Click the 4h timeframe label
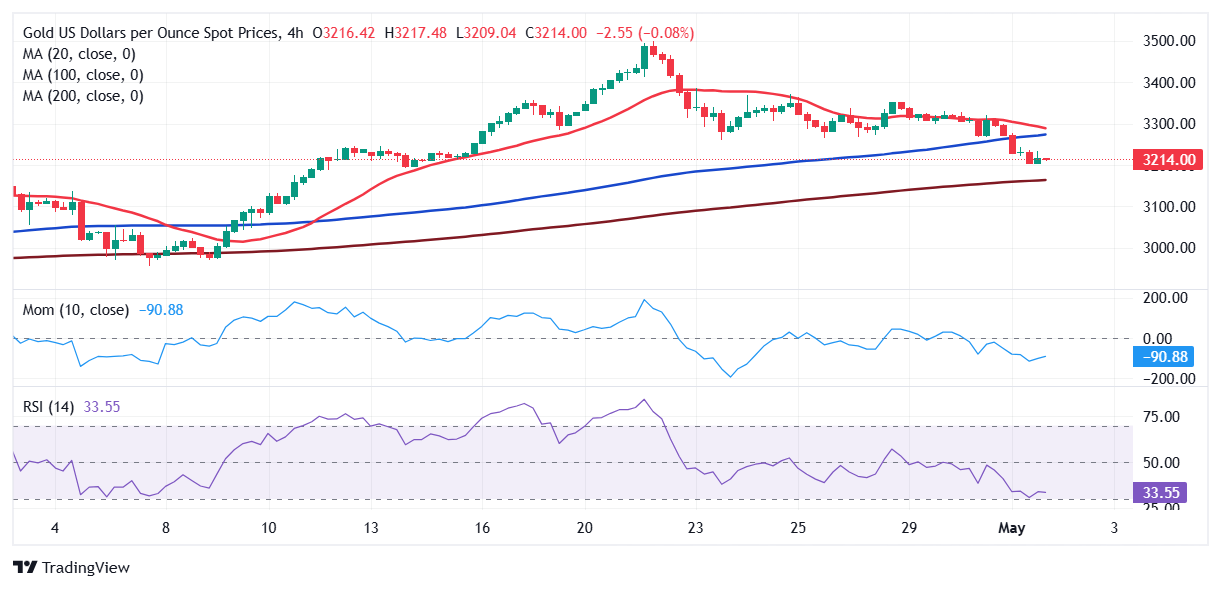Image resolution: width=1221 pixels, height=589 pixels. [x=294, y=33]
